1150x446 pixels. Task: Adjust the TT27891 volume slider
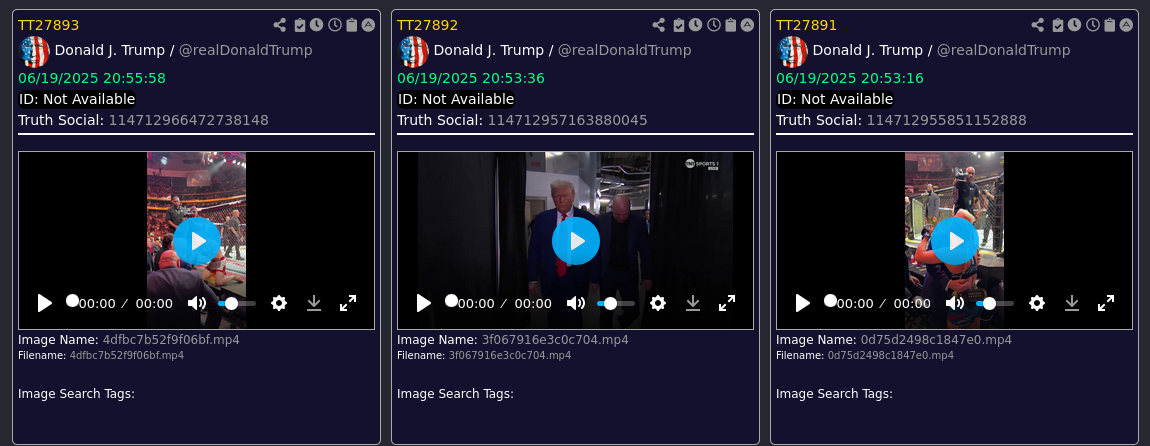coord(995,303)
